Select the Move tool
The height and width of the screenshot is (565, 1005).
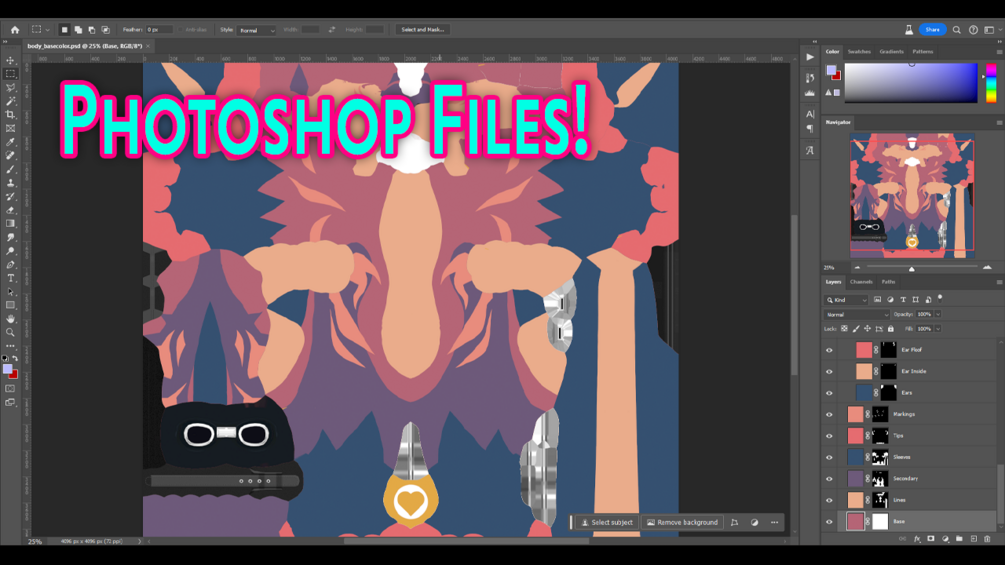tap(10, 60)
